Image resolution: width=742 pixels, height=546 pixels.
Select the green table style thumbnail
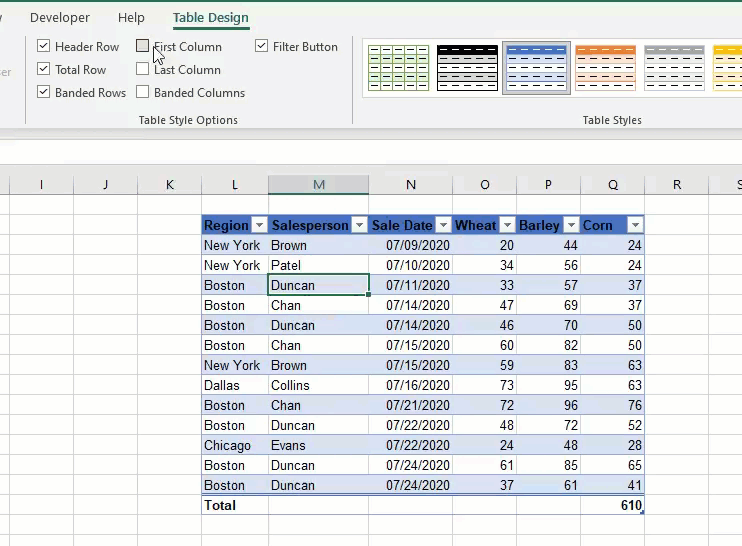(x=398, y=68)
